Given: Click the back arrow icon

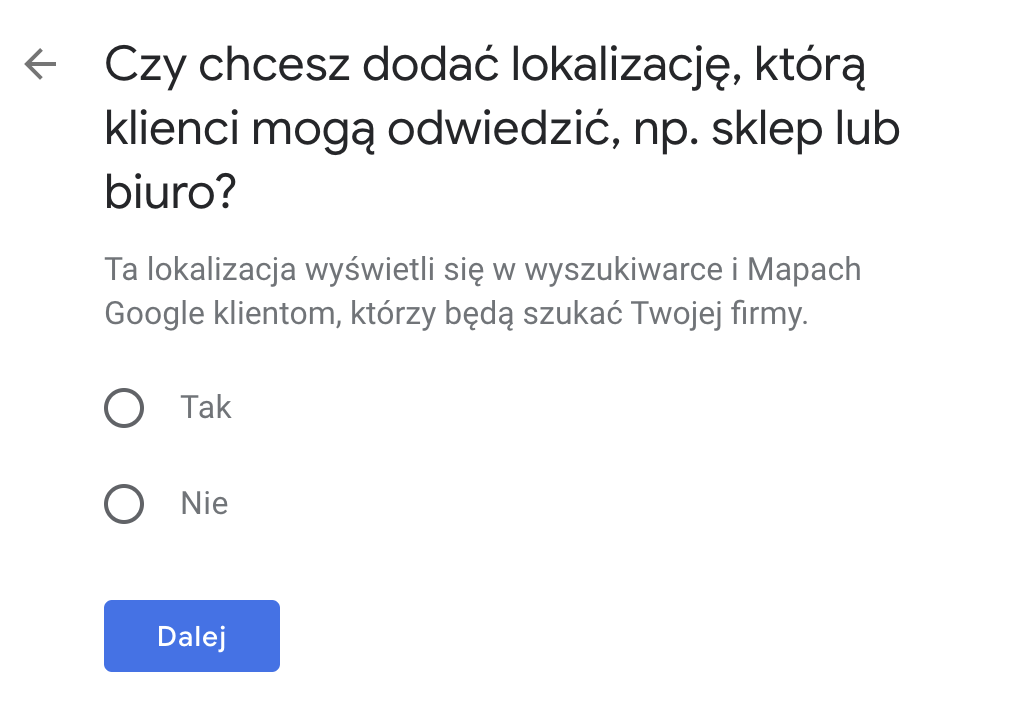Looking at the screenshot, I should pos(40,65).
